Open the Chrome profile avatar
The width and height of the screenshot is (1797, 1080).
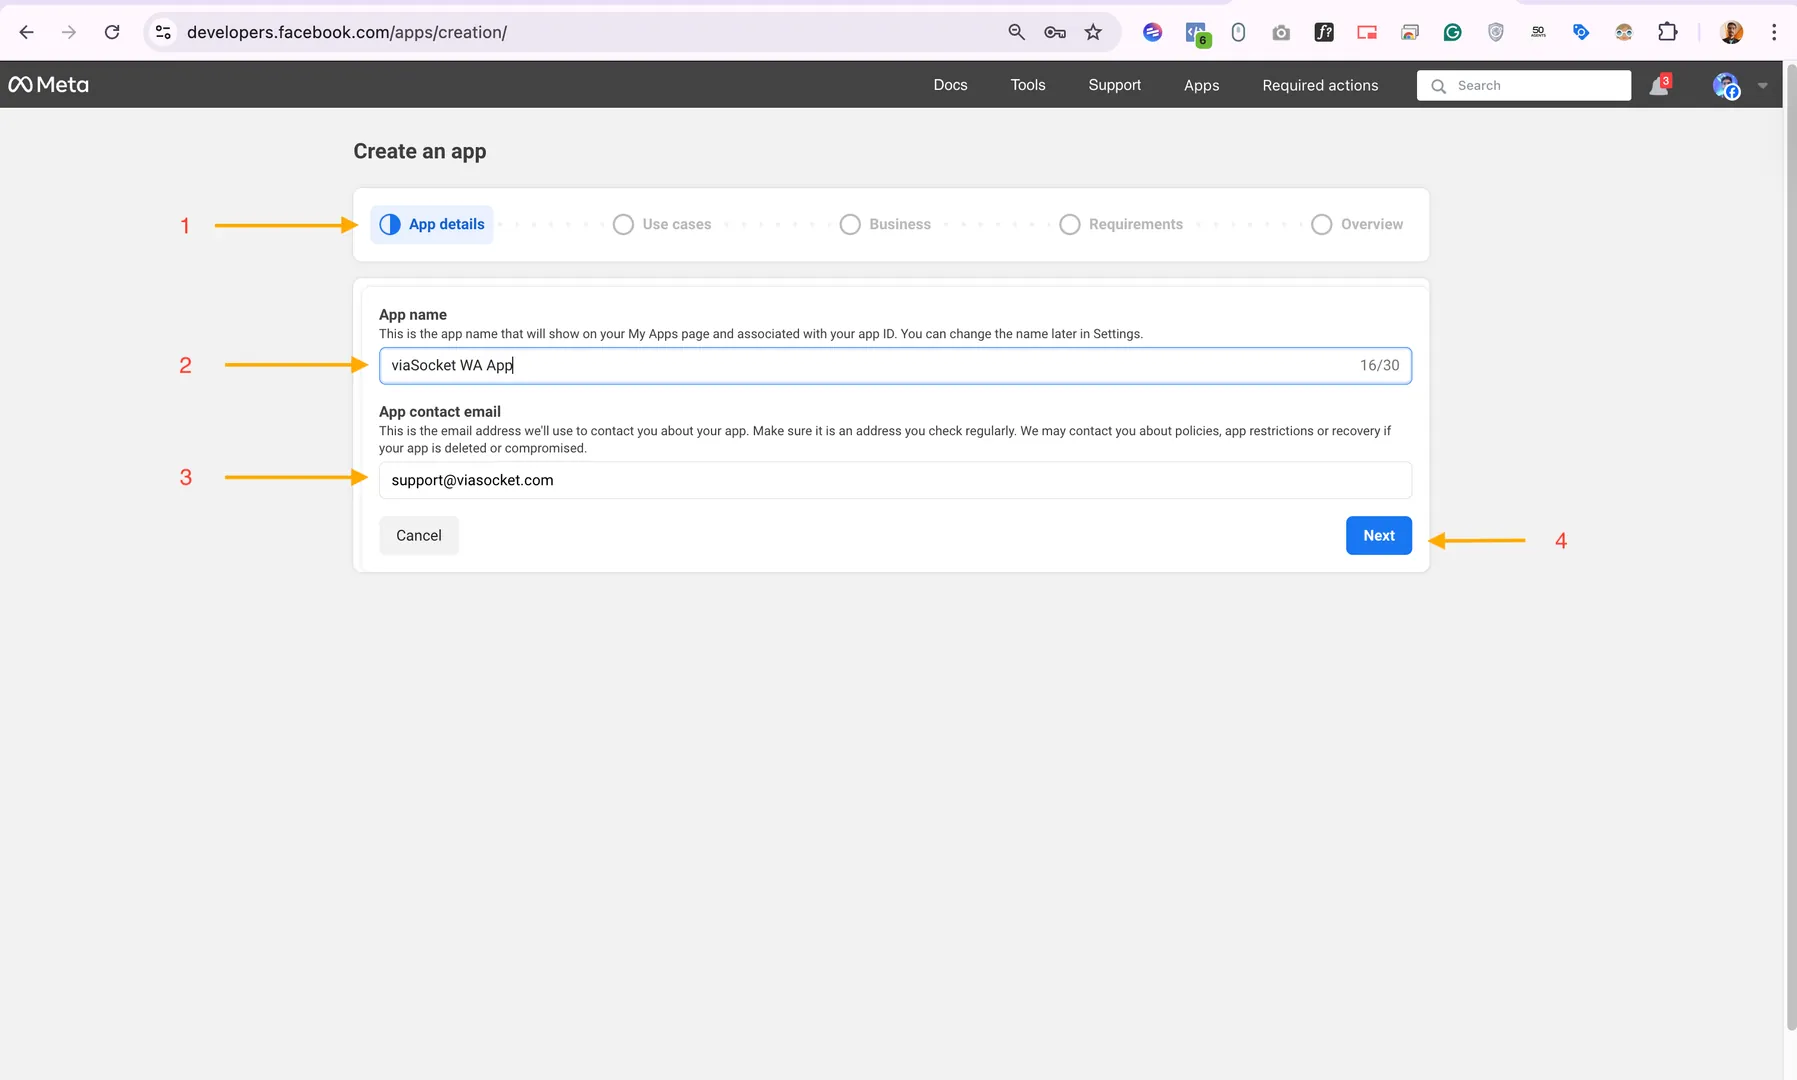[1732, 32]
